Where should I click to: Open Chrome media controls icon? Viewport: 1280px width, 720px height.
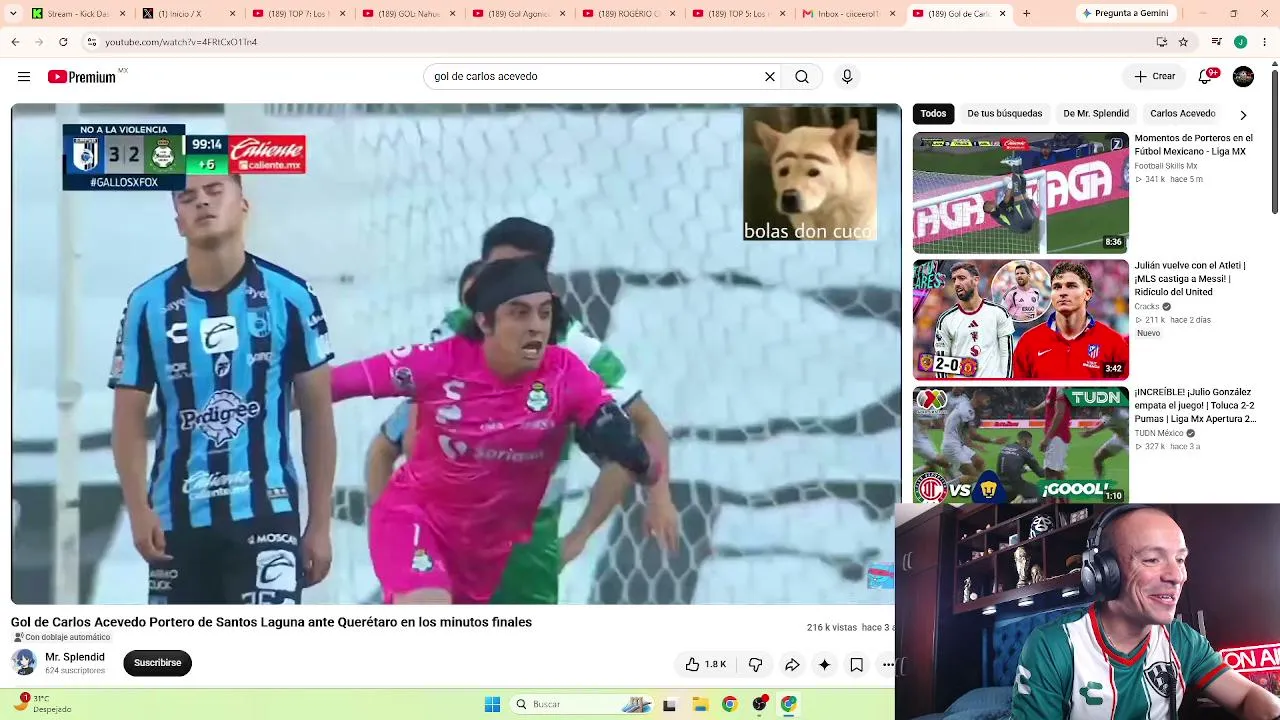coord(1216,42)
